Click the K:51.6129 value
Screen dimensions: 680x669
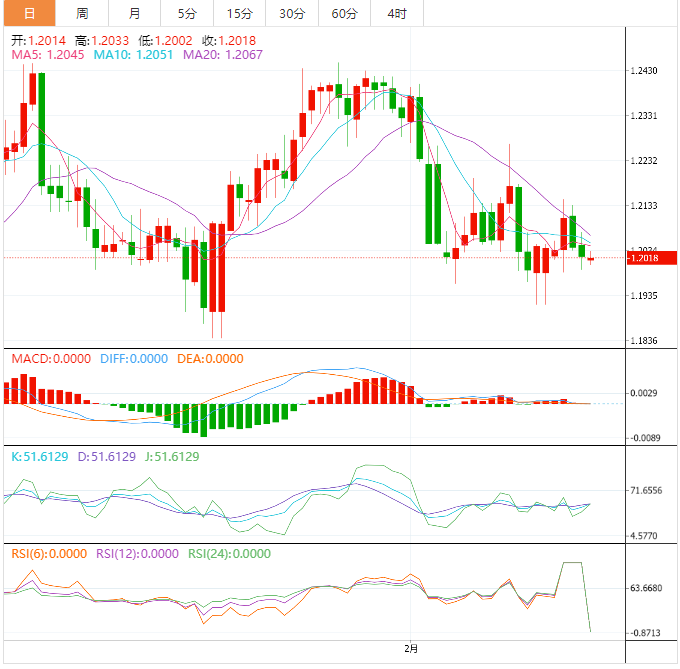(40, 457)
